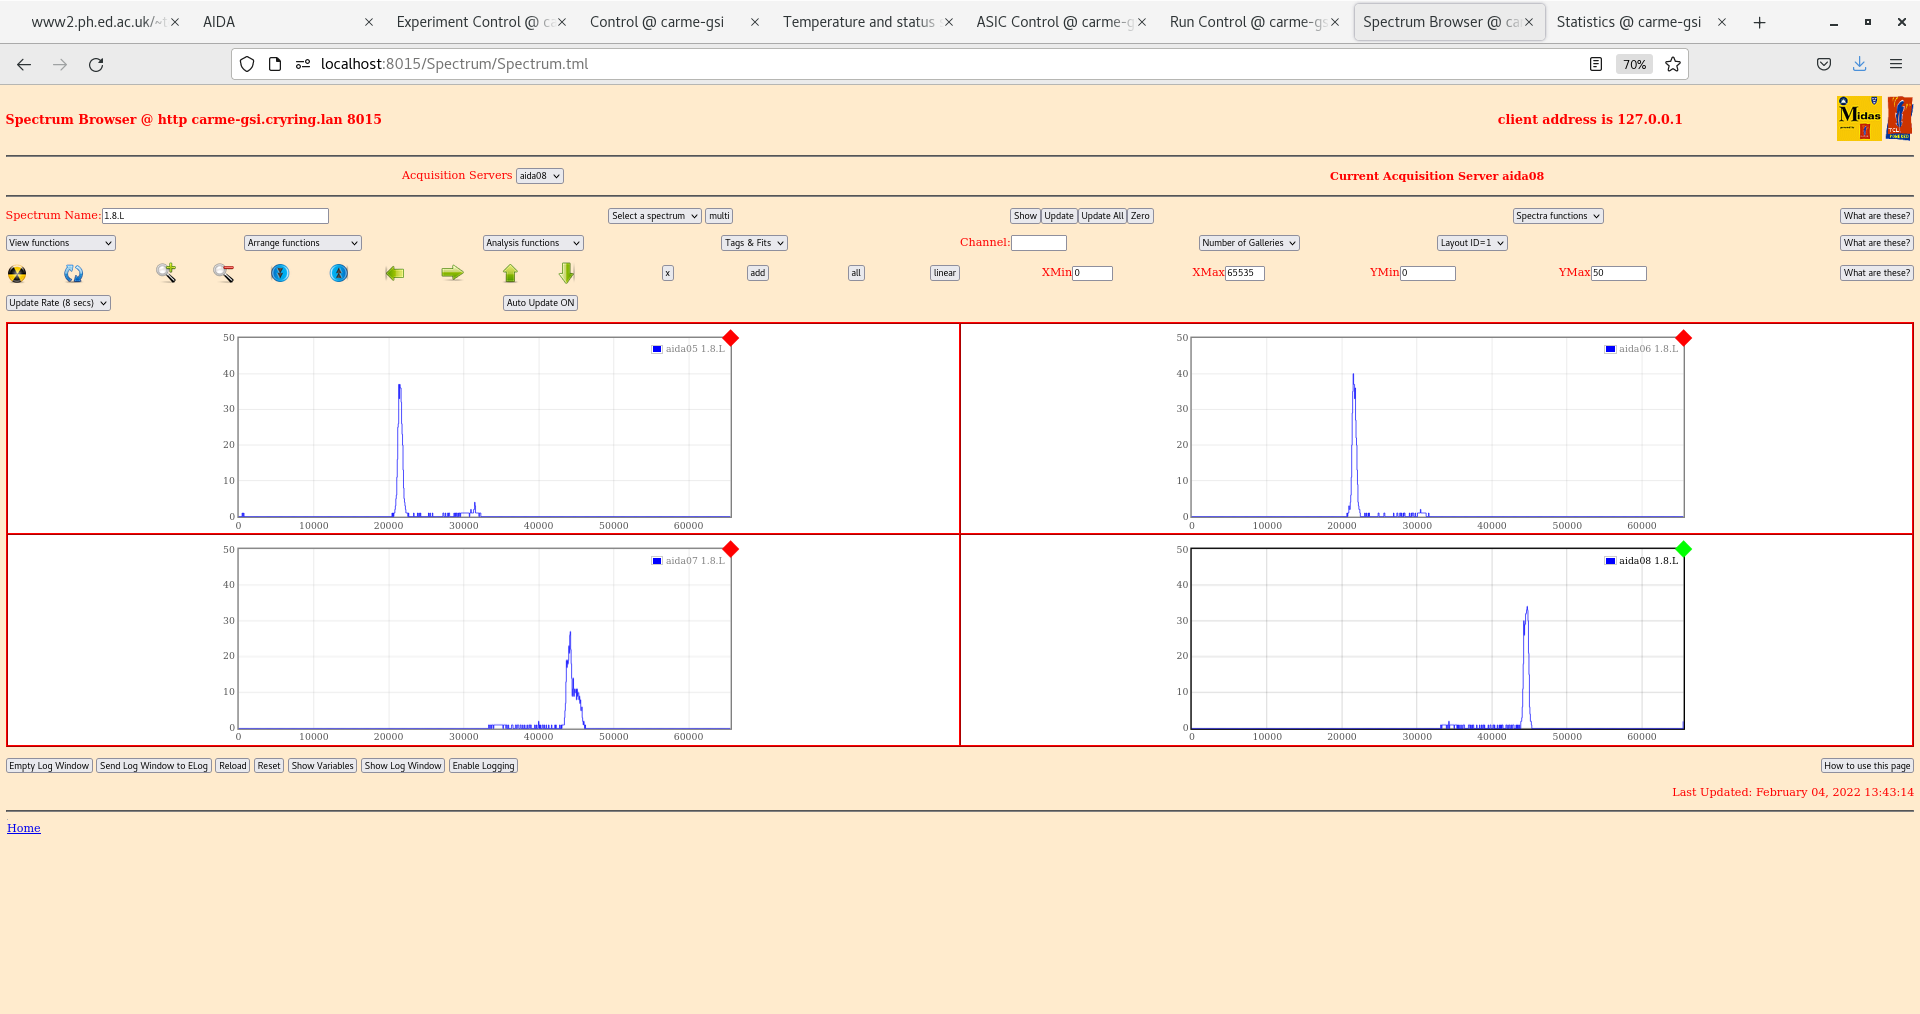The image size is (1920, 1014).
Task: Bookmark this page with the star icon
Action: 1673,64
